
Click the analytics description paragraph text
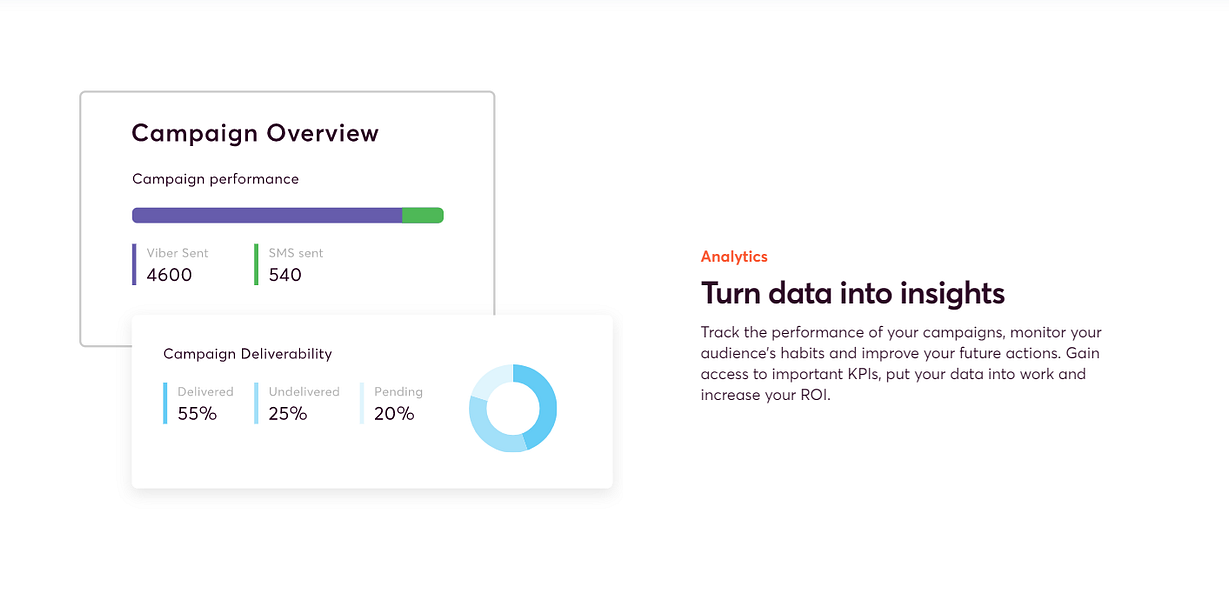click(x=900, y=363)
